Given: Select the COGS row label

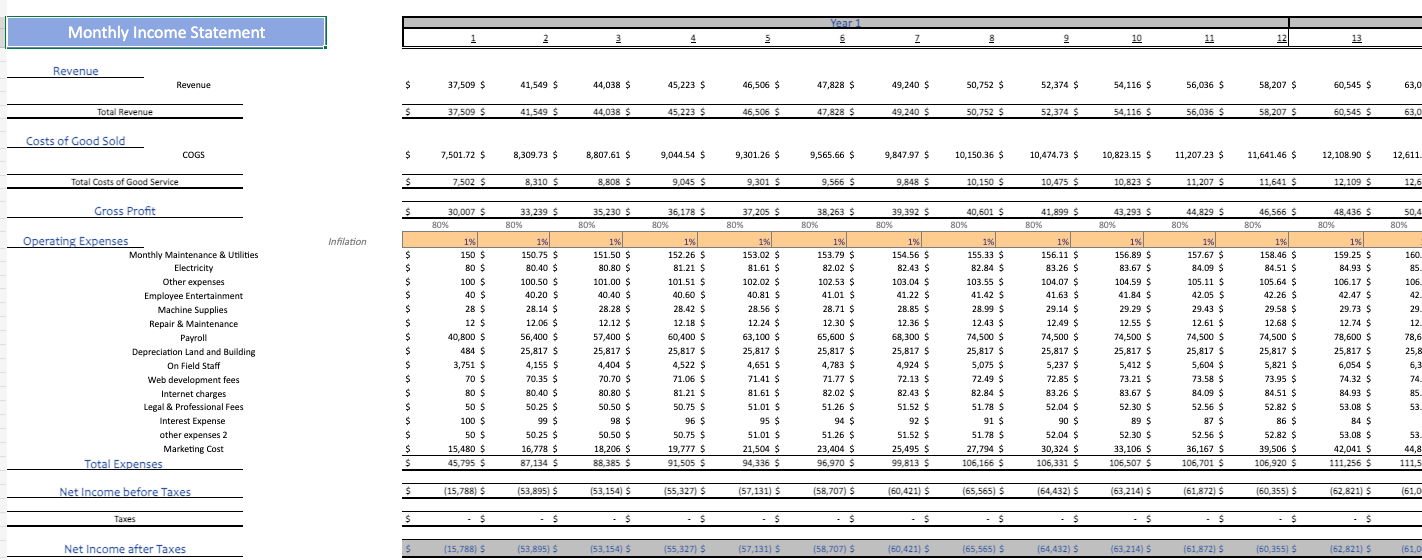Looking at the screenshot, I should [194, 155].
